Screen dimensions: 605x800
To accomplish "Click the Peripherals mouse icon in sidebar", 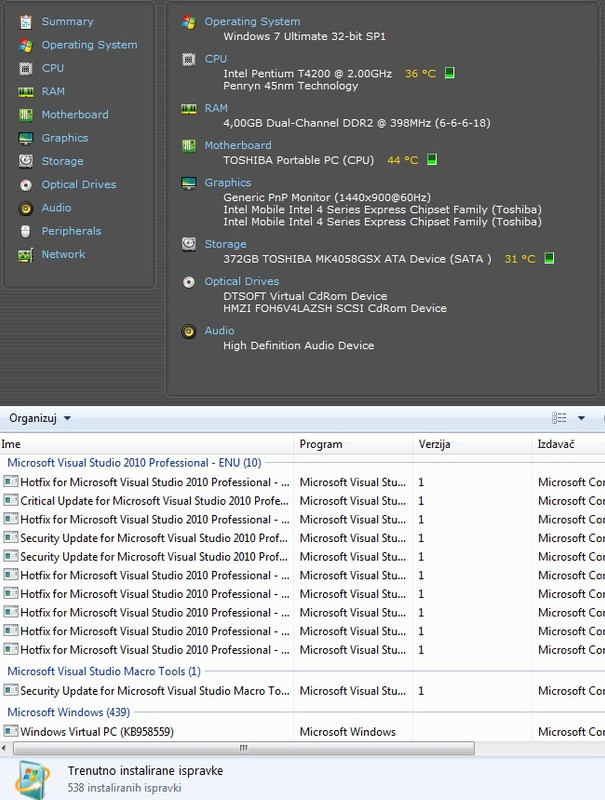I will (26, 232).
